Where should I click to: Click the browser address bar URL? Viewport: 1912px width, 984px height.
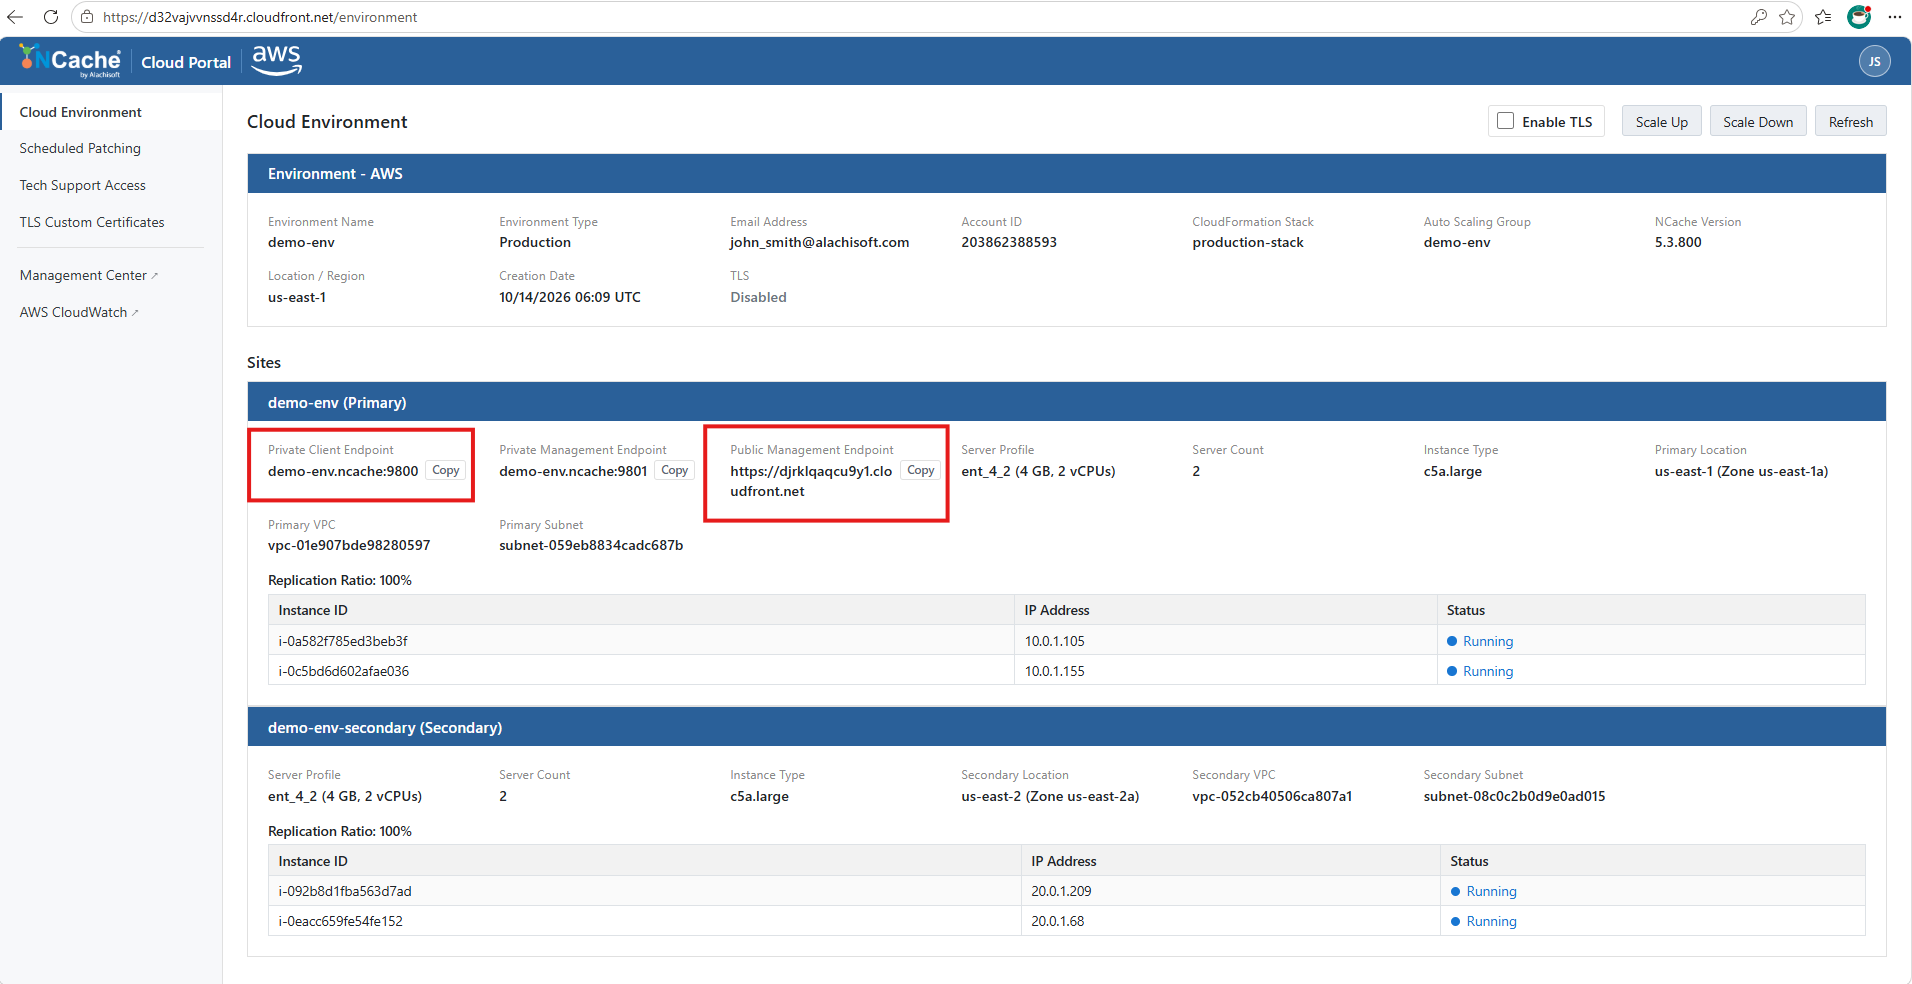pos(260,17)
